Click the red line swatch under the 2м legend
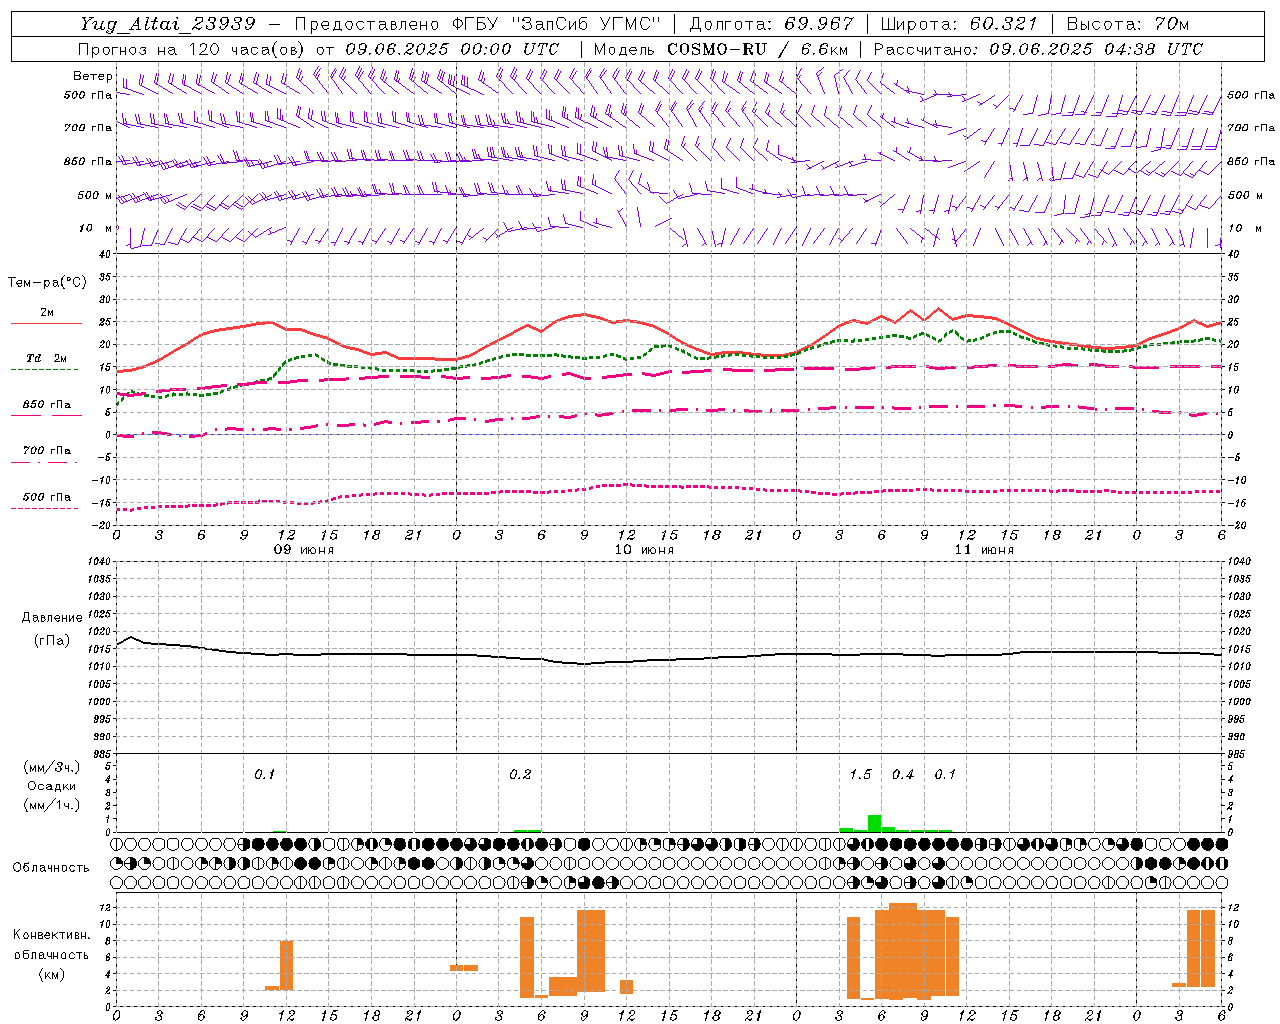Image resolution: width=1280 pixels, height=1024 pixels. [x=46, y=324]
